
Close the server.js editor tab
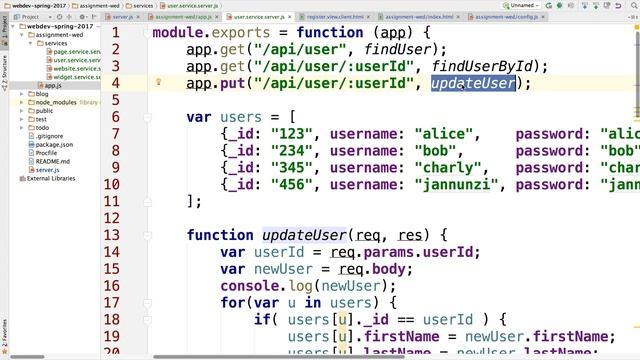click(138, 17)
